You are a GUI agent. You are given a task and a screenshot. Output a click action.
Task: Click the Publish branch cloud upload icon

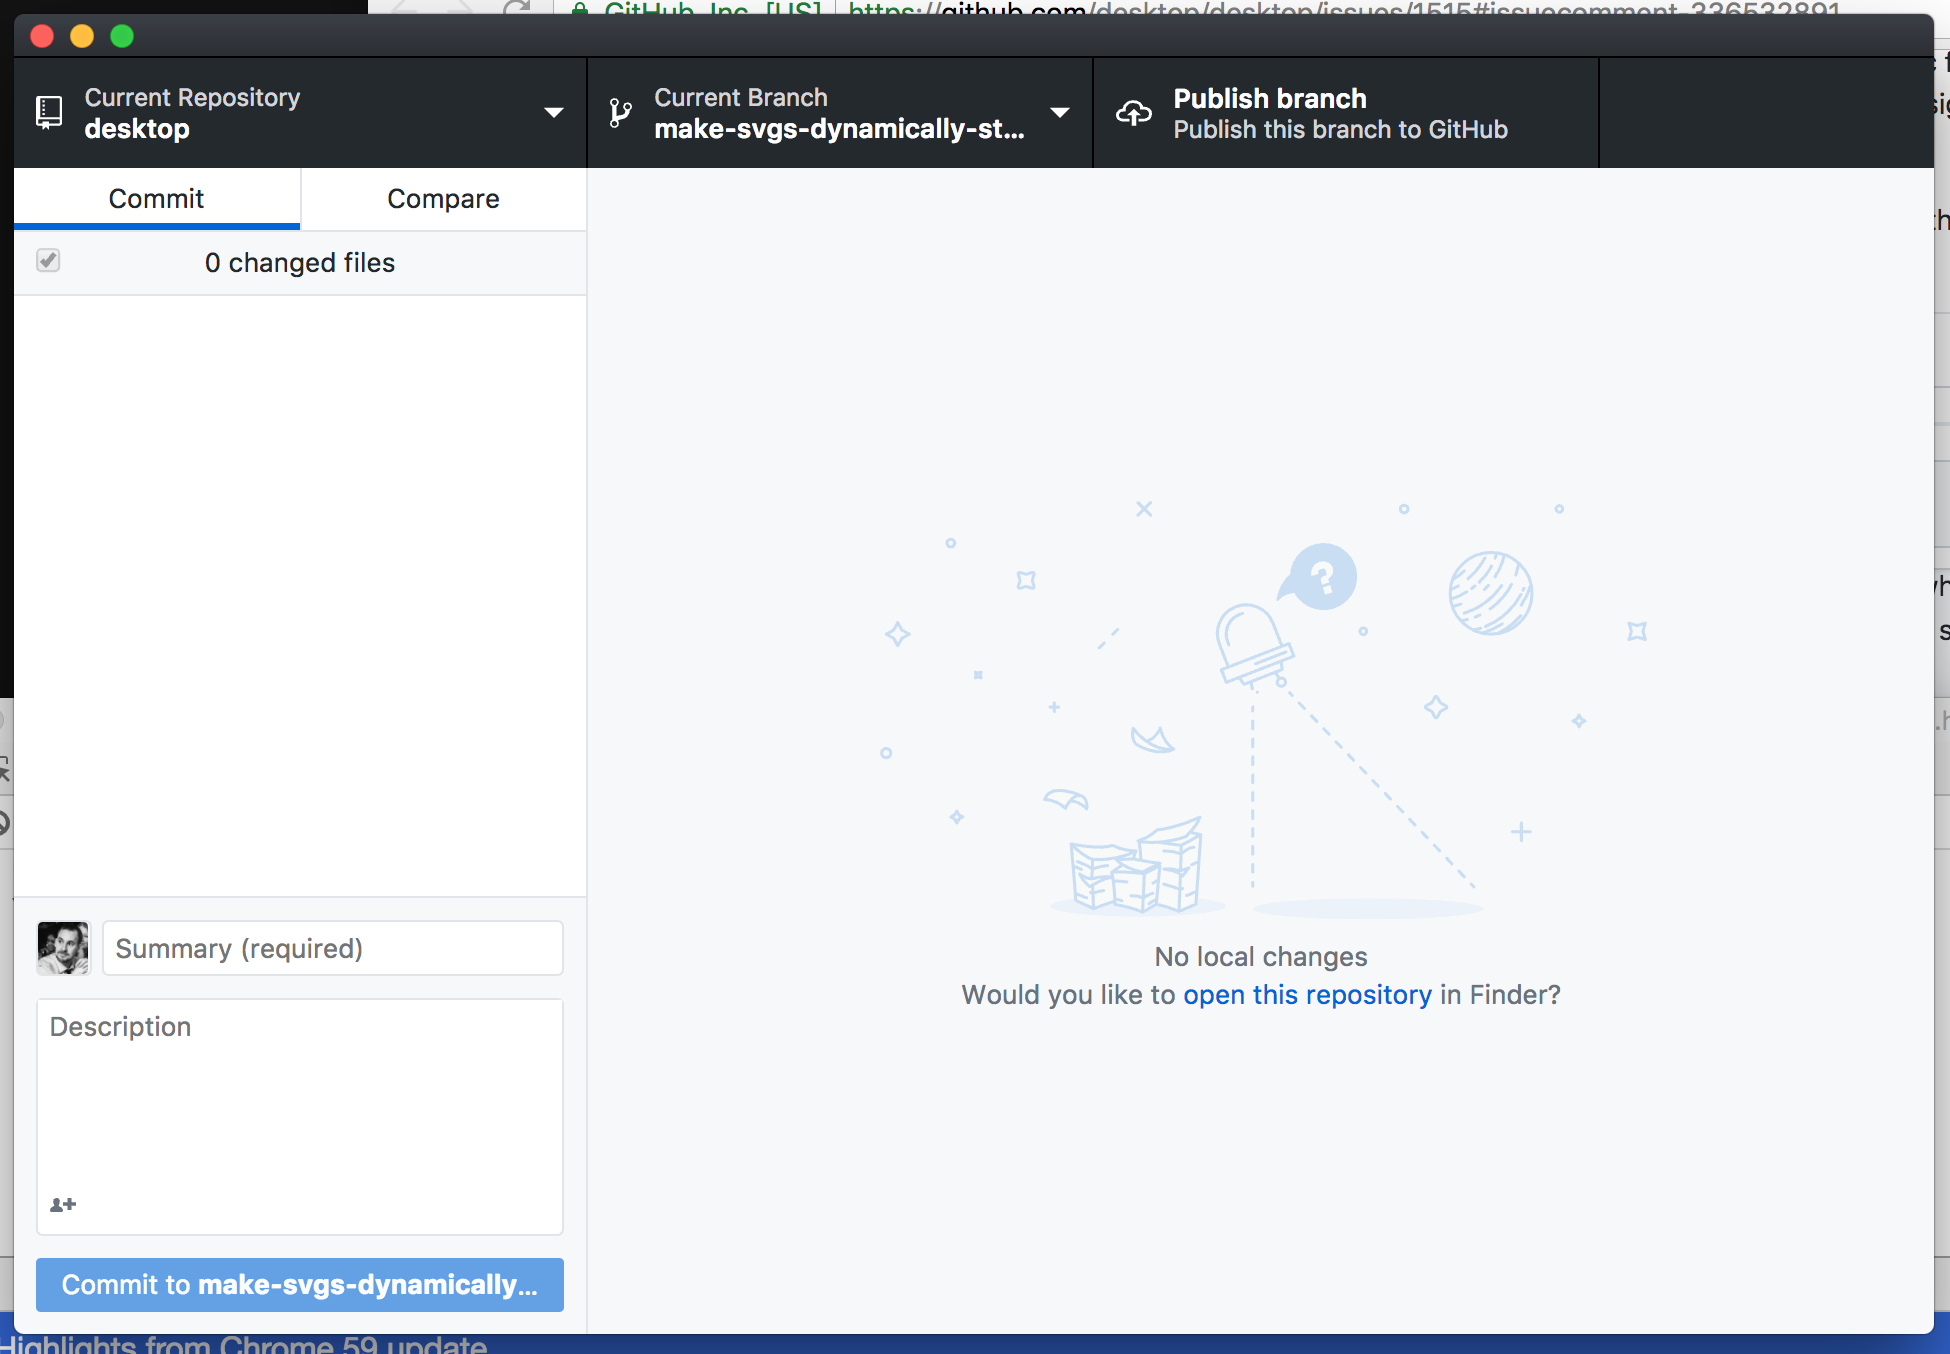1134,113
